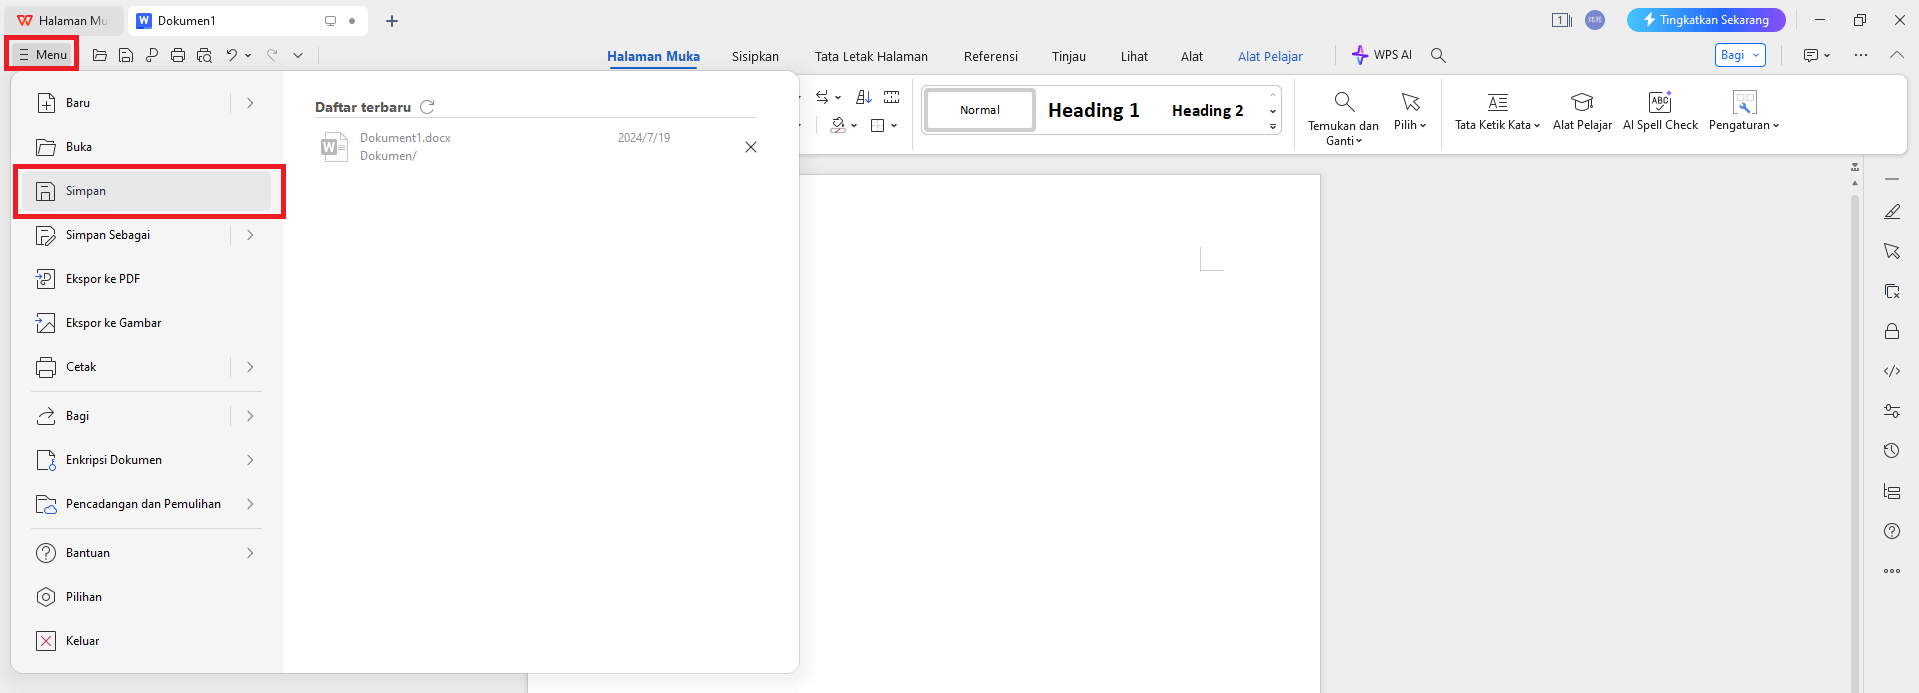Expand the Bagi submenu arrow in menu

pyautogui.click(x=250, y=416)
